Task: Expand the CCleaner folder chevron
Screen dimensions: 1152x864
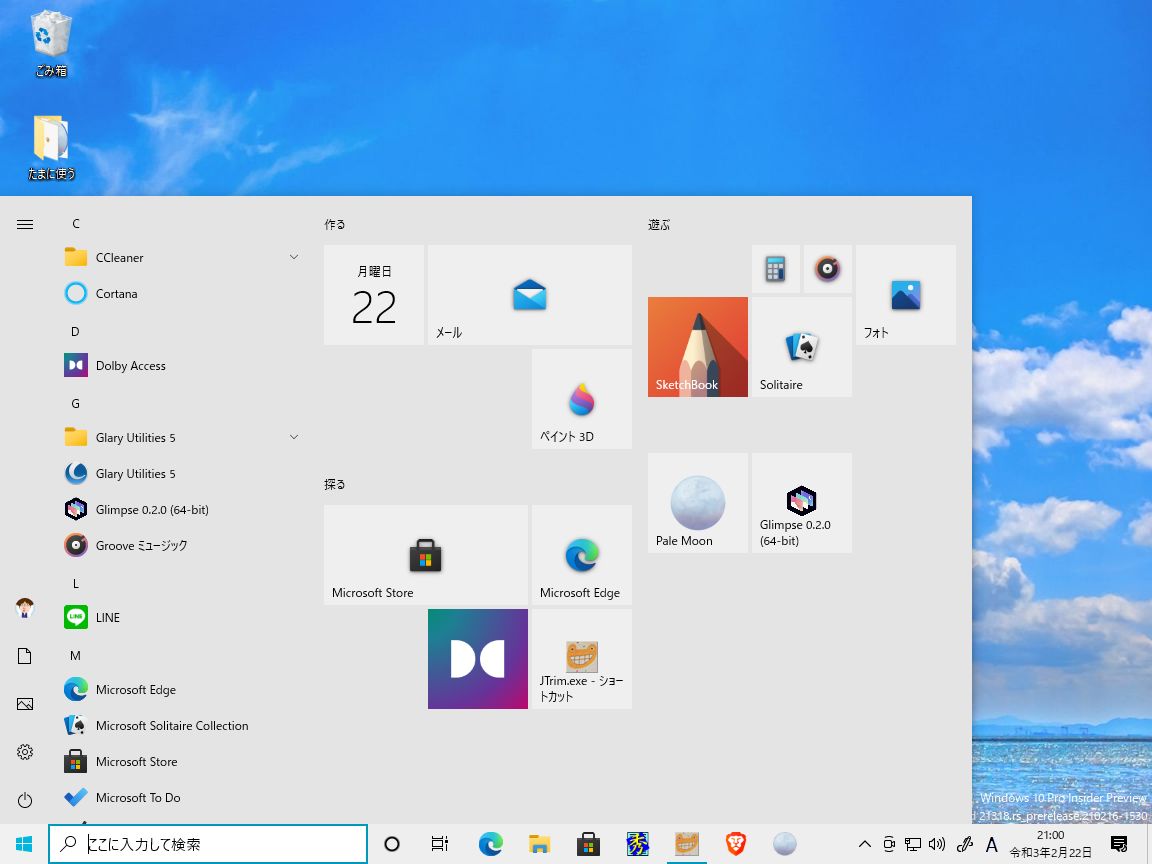Action: (294, 257)
